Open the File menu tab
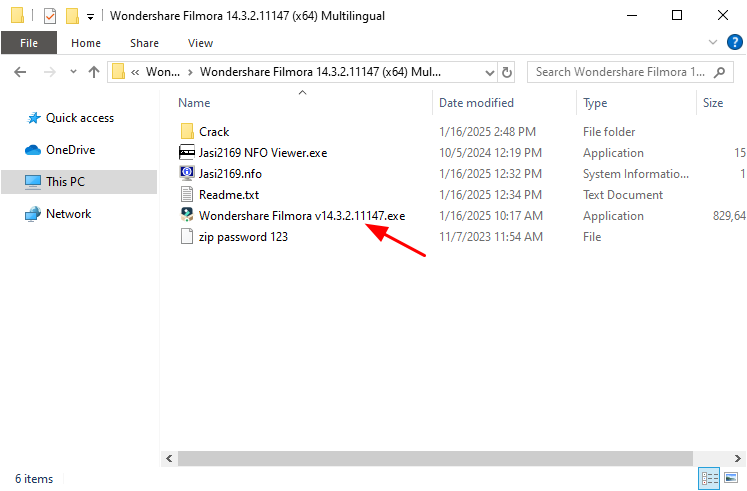 pos(28,43)
